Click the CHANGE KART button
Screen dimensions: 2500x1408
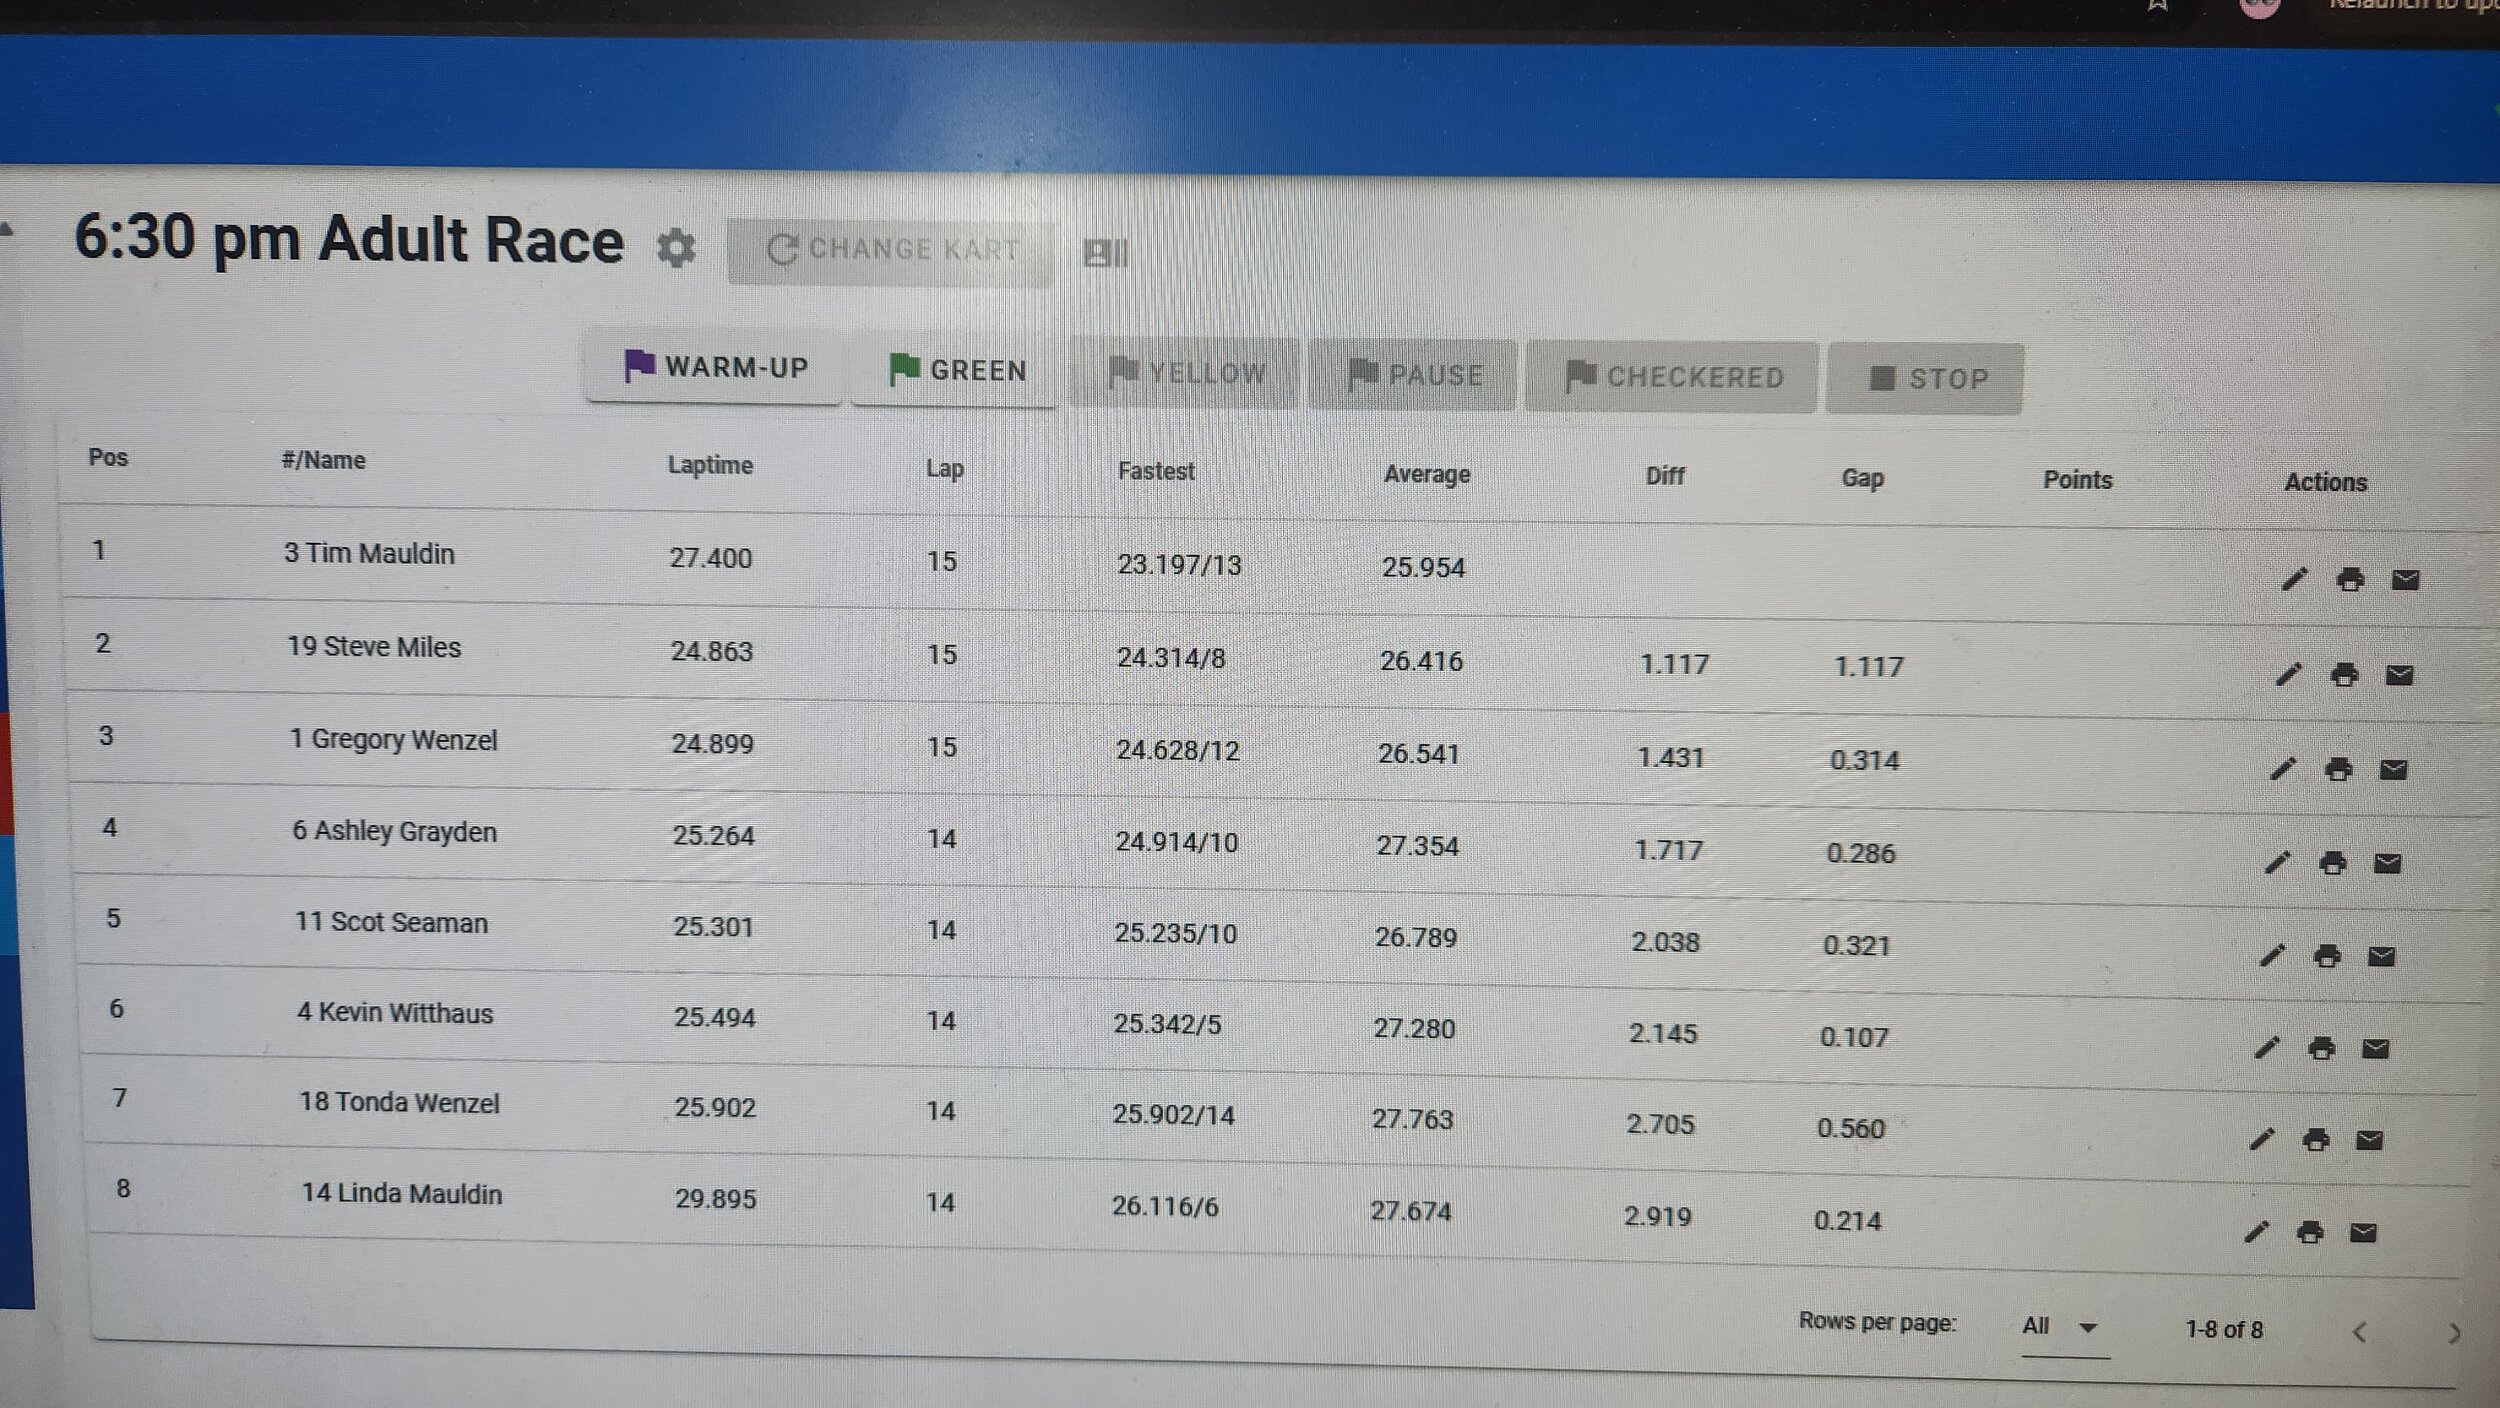pos(890,250)
